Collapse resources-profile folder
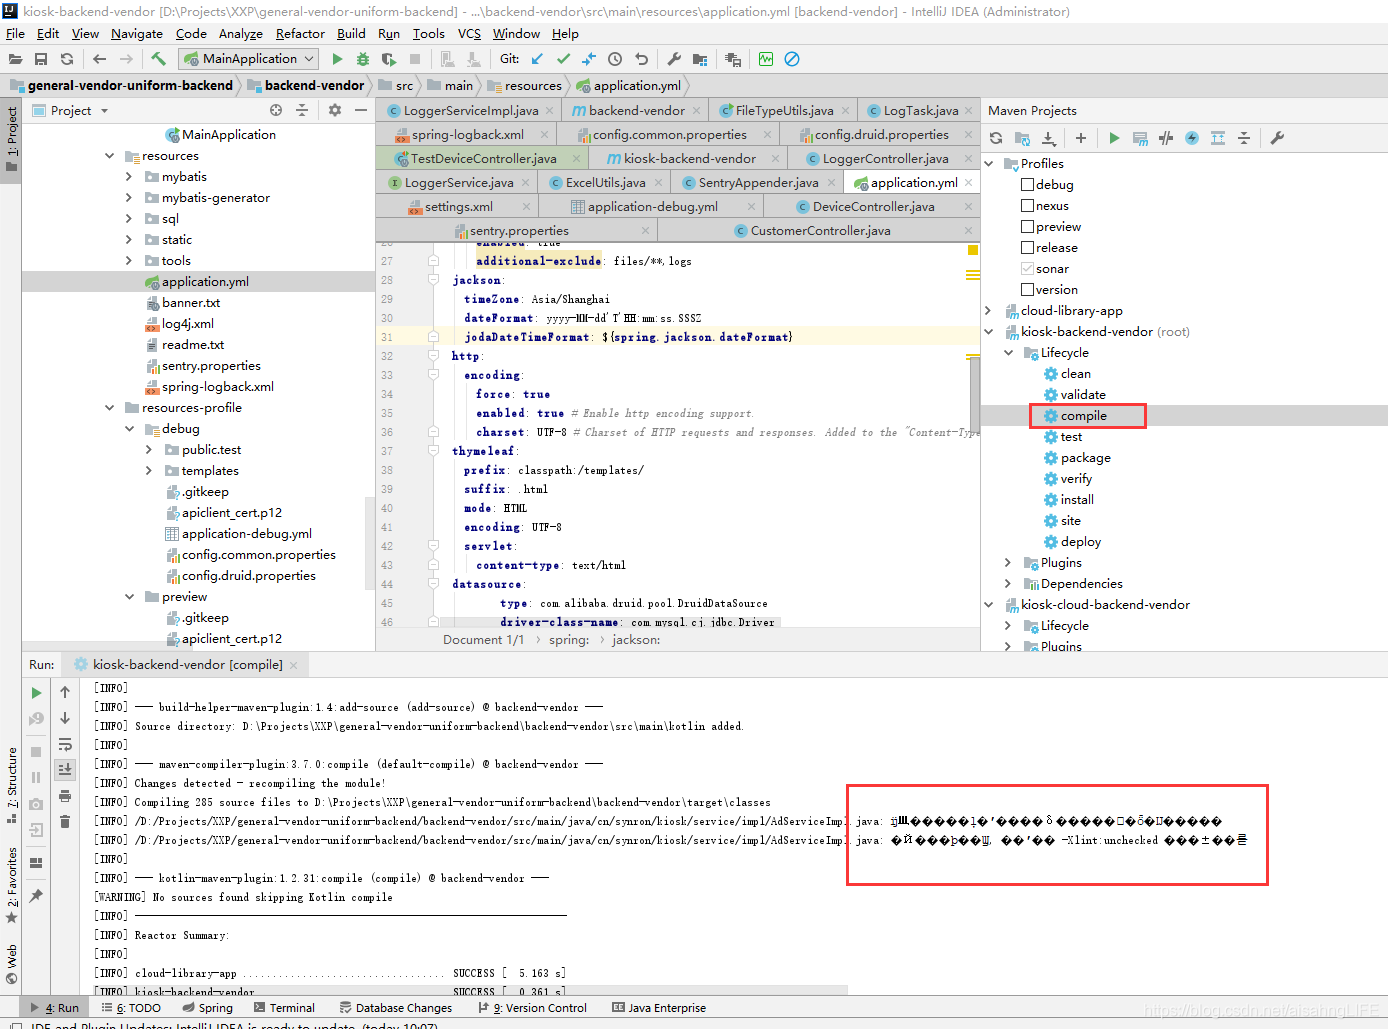Viewport: 1388px width, 1029px height. (109, 407)
